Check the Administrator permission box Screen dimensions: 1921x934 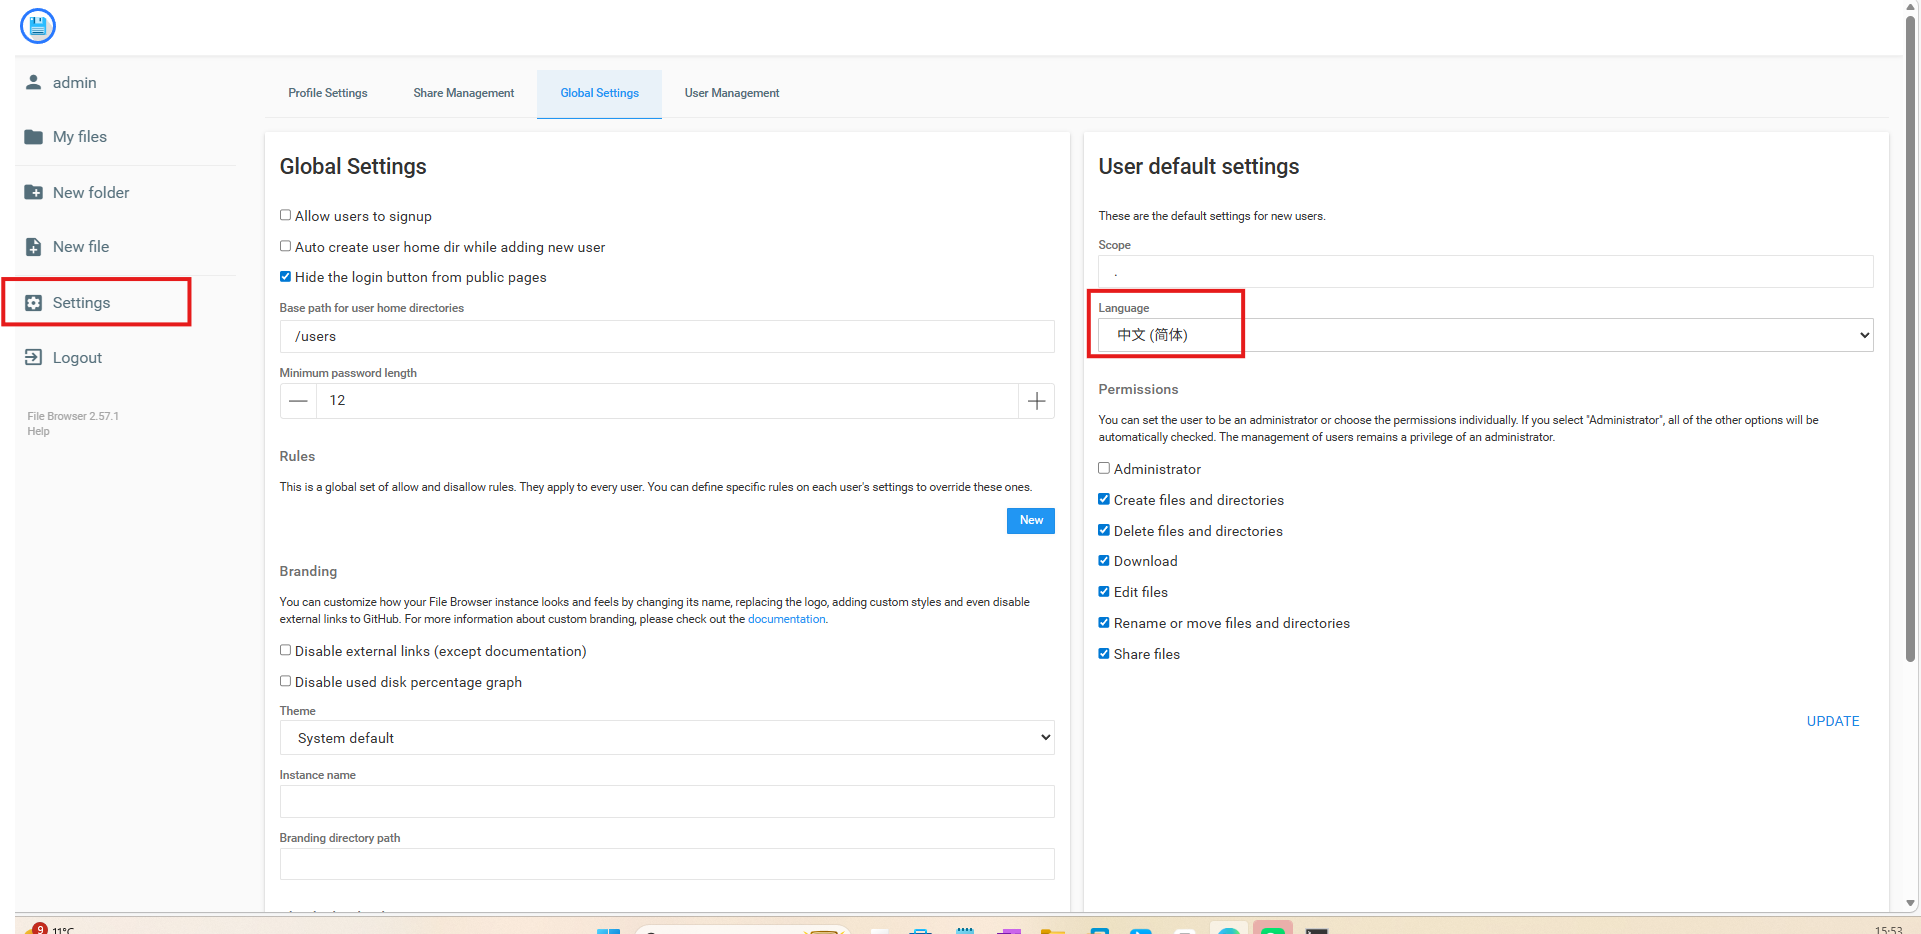(x=1104, y=468)
